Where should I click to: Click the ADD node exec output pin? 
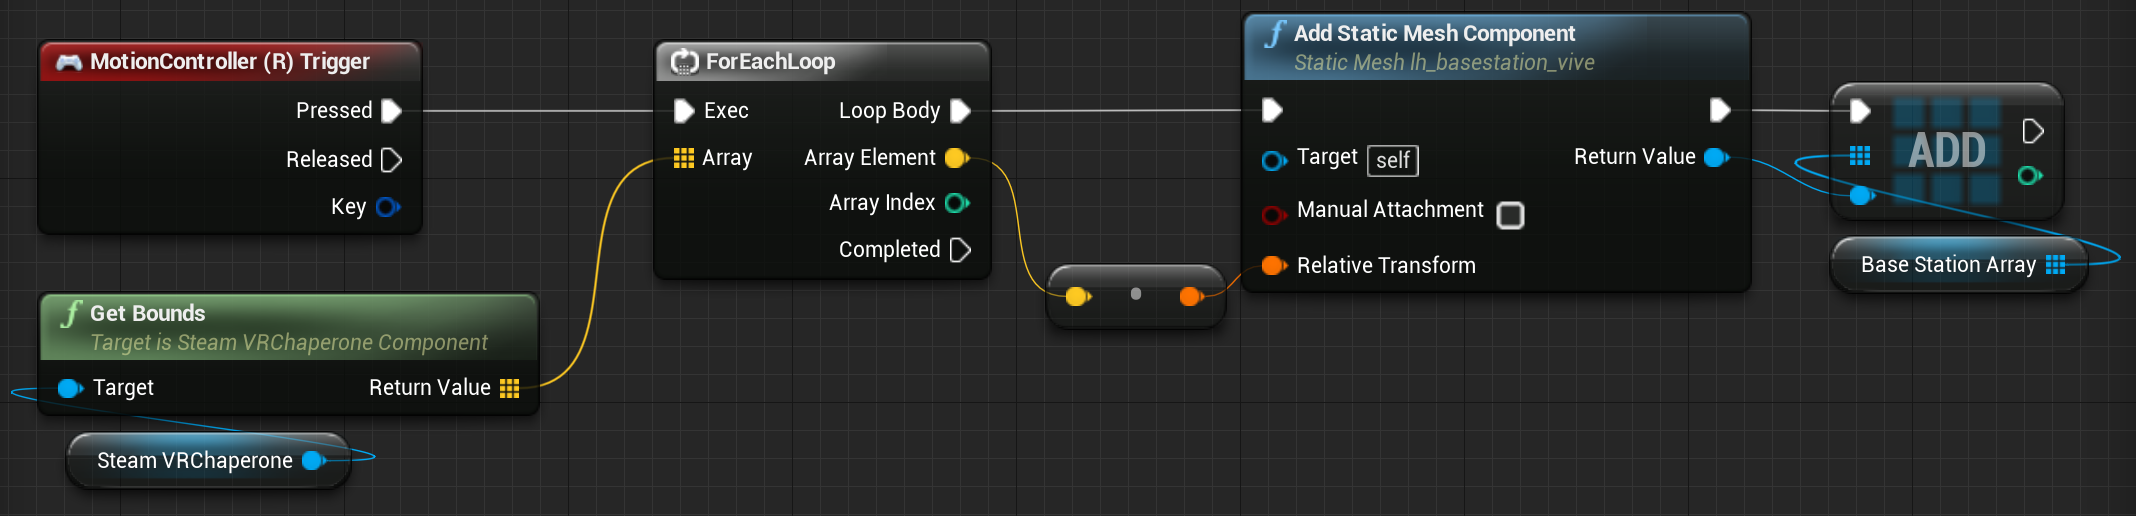(2032, 131)
